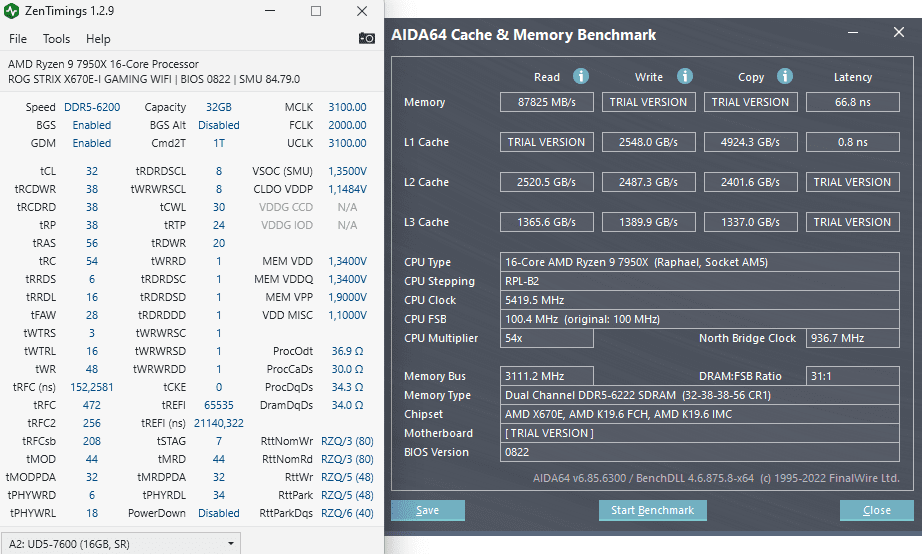Click the RttParkDqs RZQ/6 (40) value
The height and width of the screenshot is (554, 922).
(347, 513)
